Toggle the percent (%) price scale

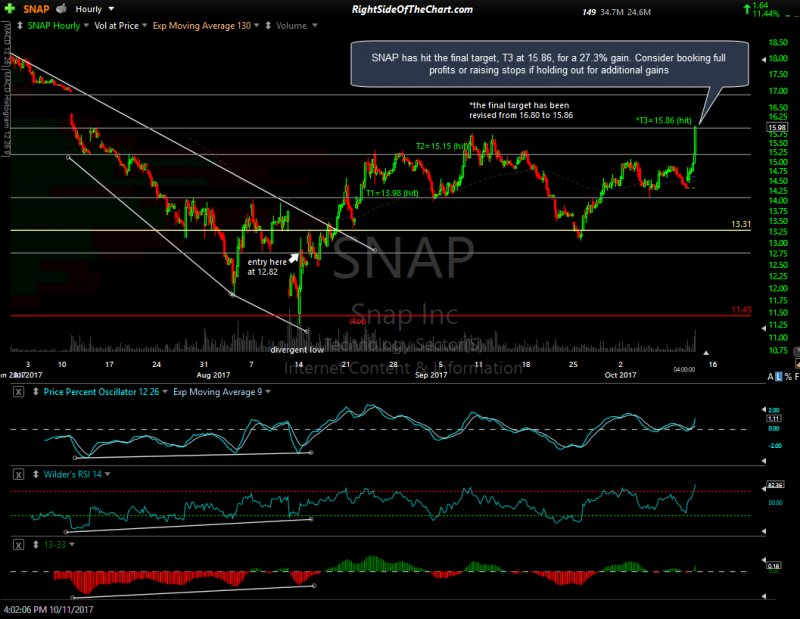tap(788, 376)
